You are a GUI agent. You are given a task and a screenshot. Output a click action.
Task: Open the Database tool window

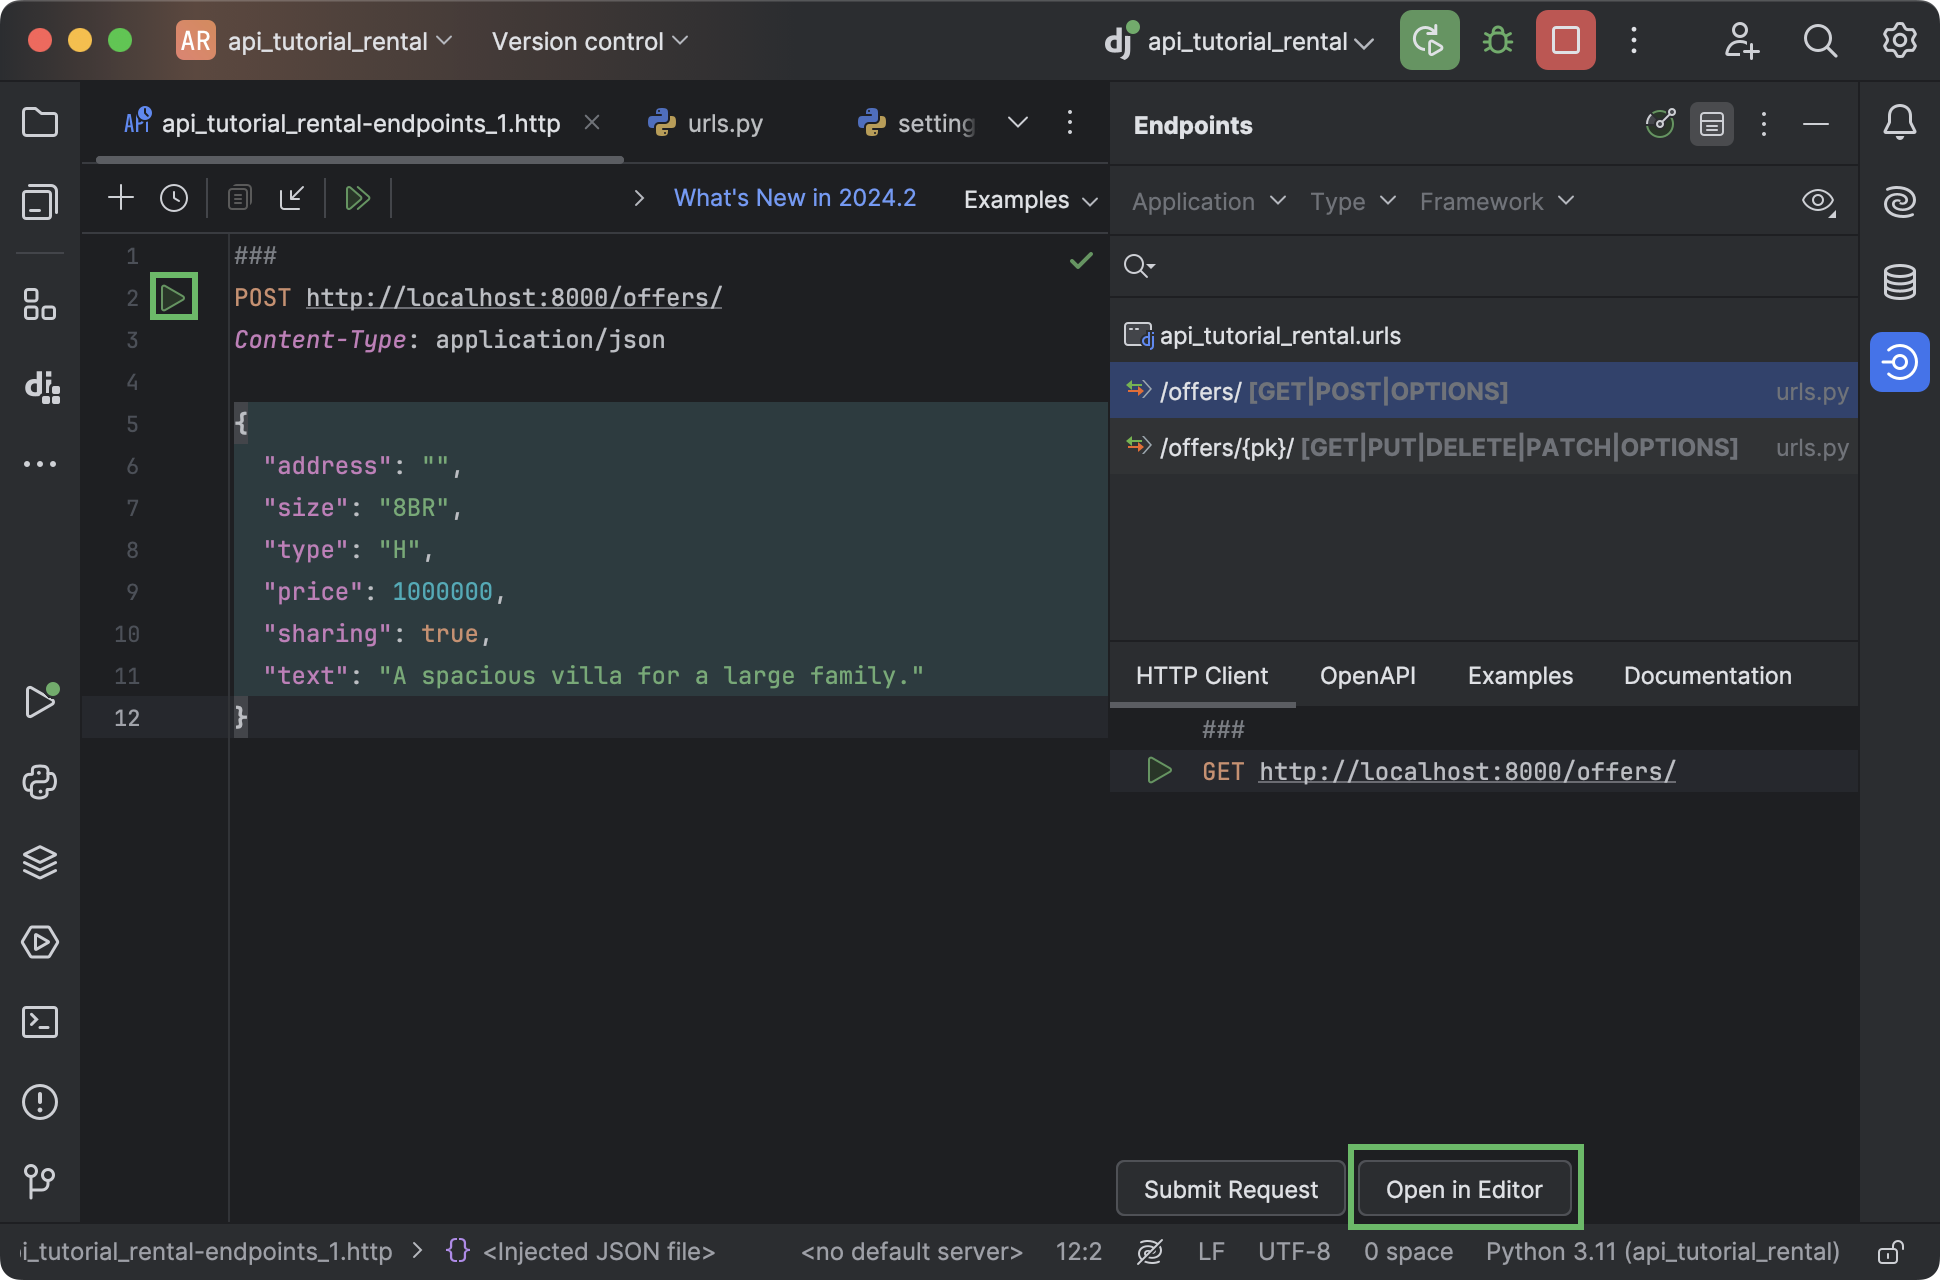click(x=1898, y=282)
